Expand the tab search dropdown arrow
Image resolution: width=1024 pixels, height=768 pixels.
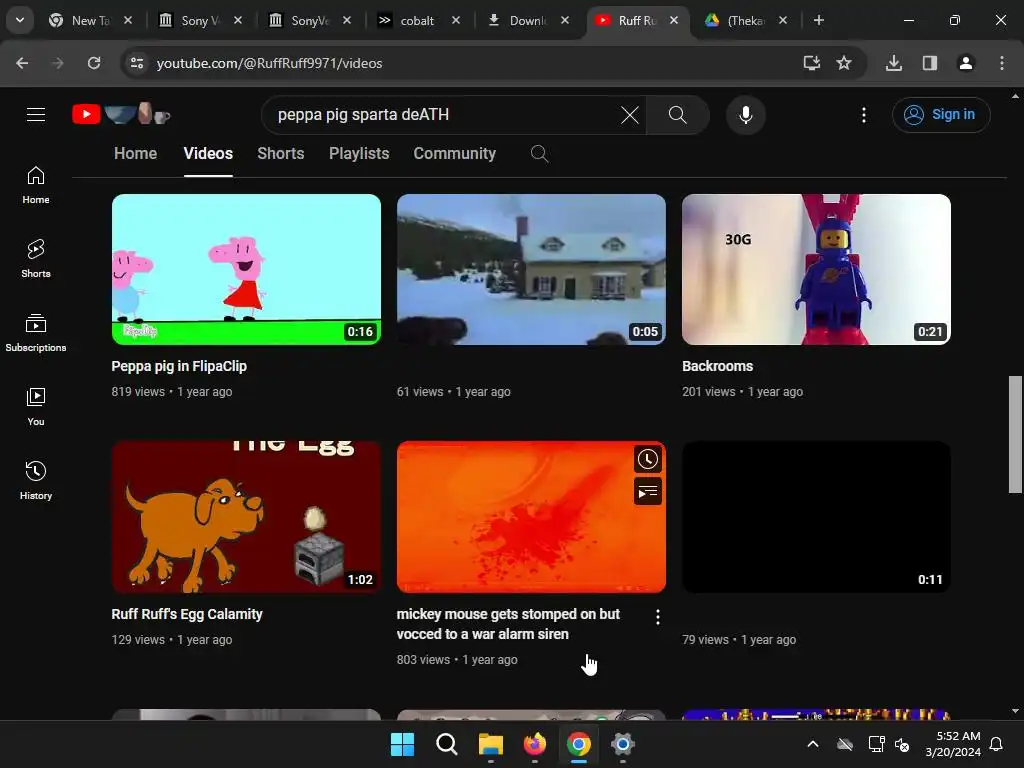point(20,20)
